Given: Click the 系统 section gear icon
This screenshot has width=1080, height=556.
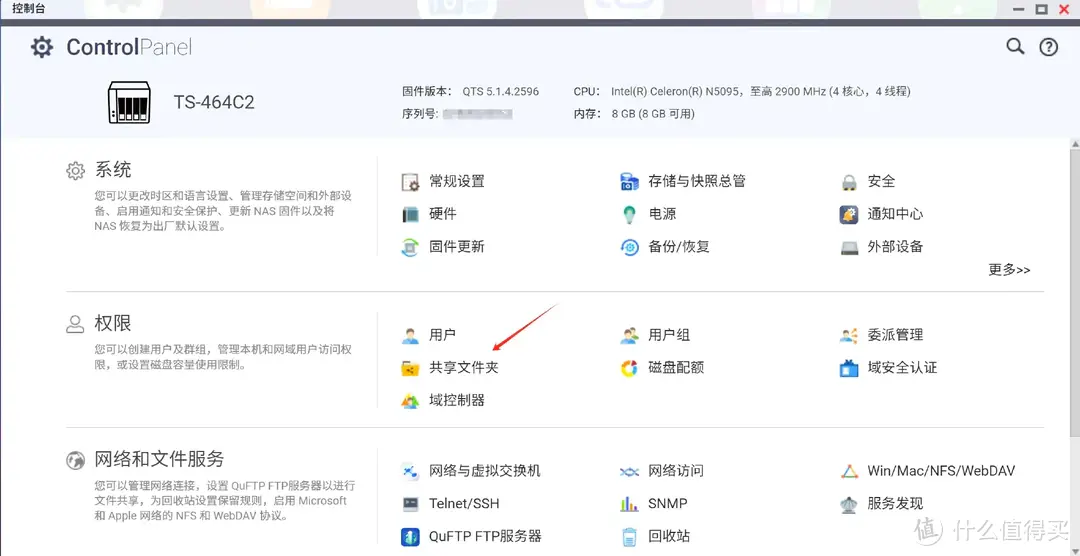Looking at the screenshot, I should 75,171.
